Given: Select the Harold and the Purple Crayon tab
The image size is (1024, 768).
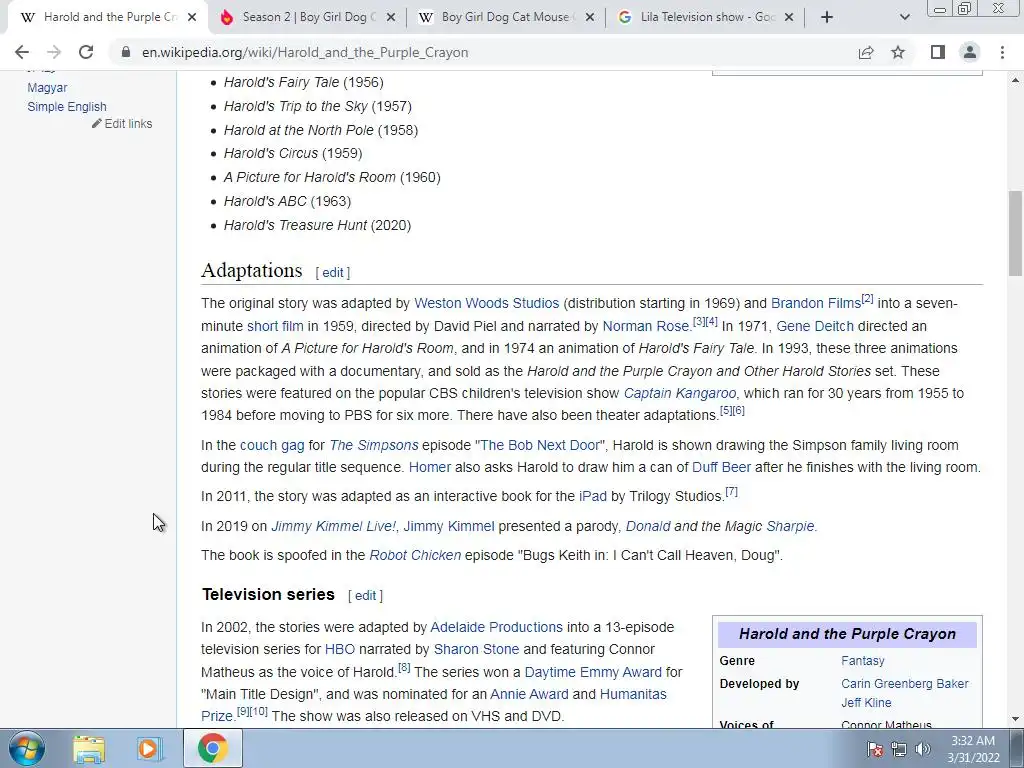Looking at the screenshot, I should tap(108, 18).
